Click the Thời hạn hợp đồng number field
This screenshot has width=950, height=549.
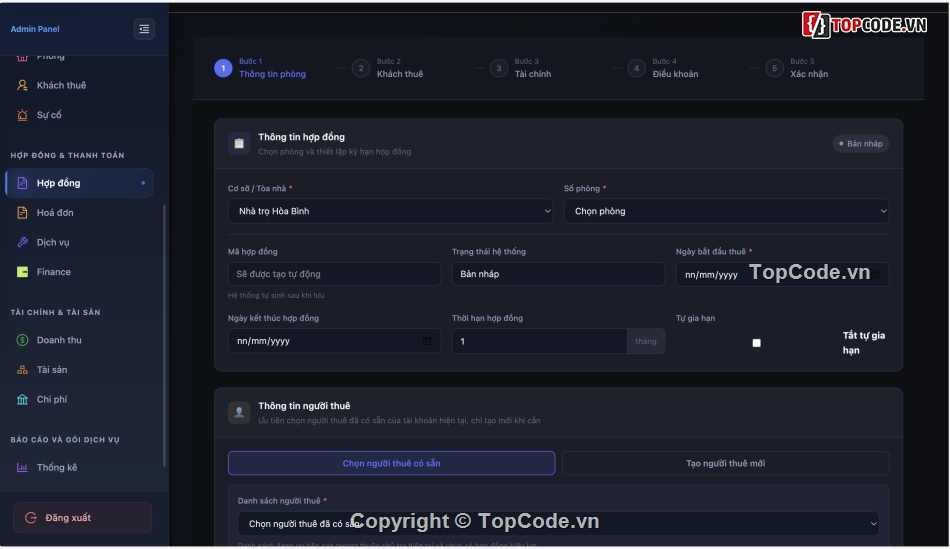click(x=539, y=341)
